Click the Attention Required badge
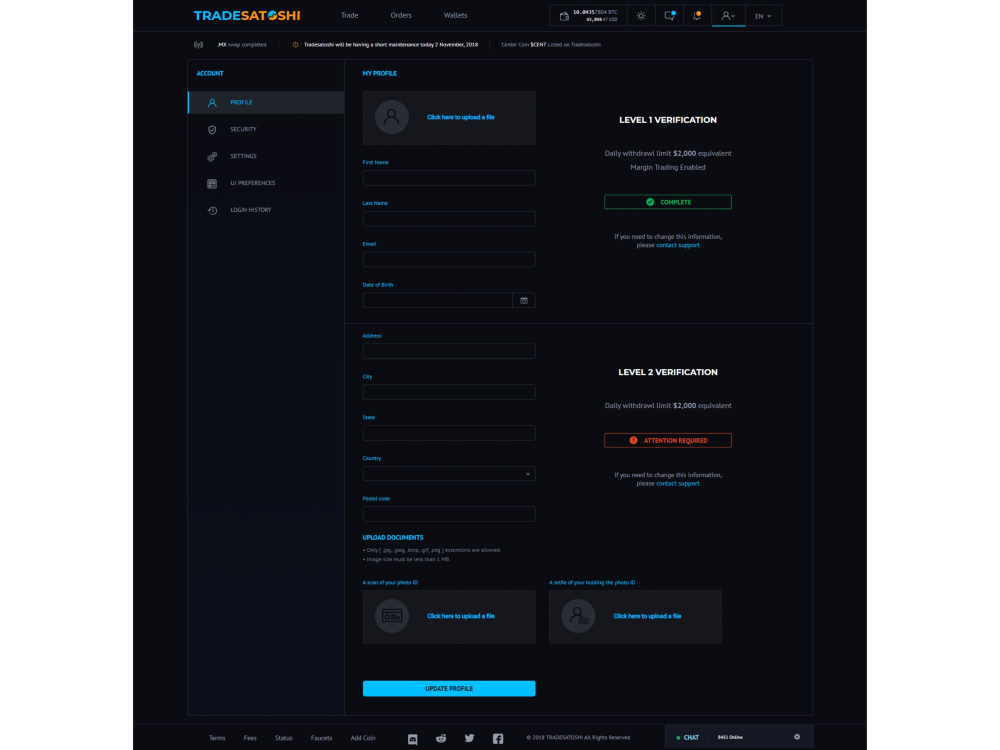 coord(668,441)
